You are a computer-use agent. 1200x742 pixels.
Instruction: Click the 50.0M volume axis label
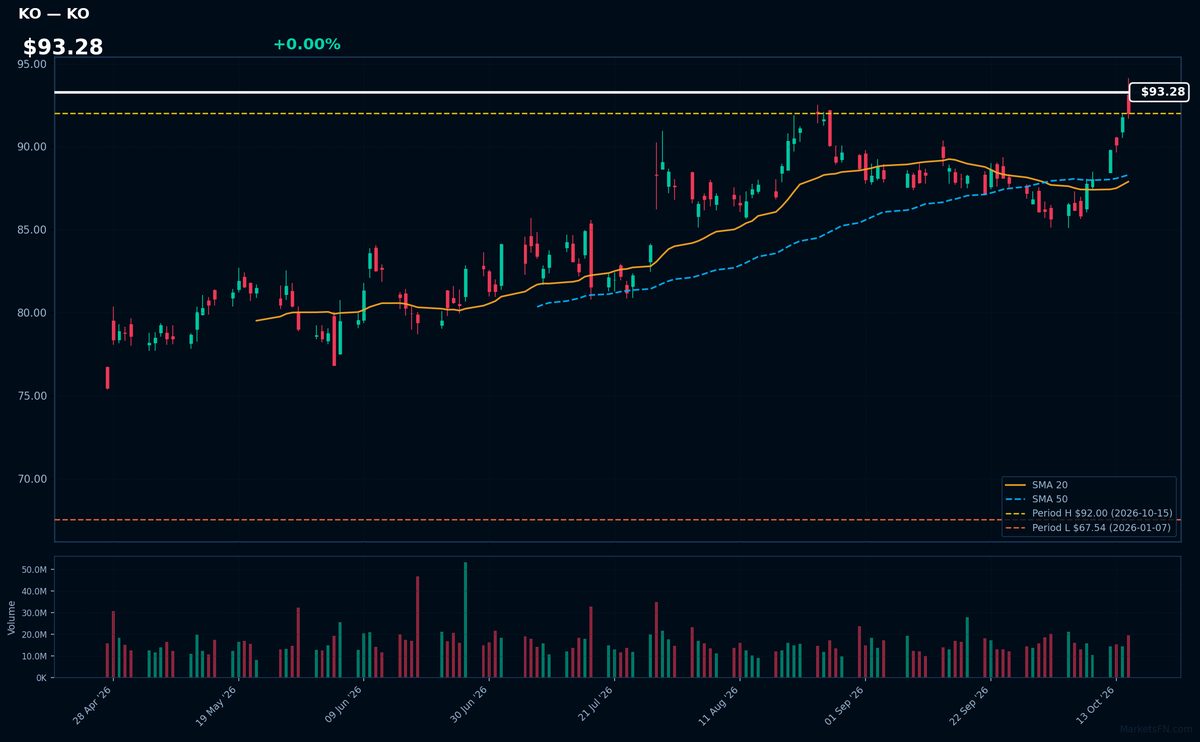[34, 569]
